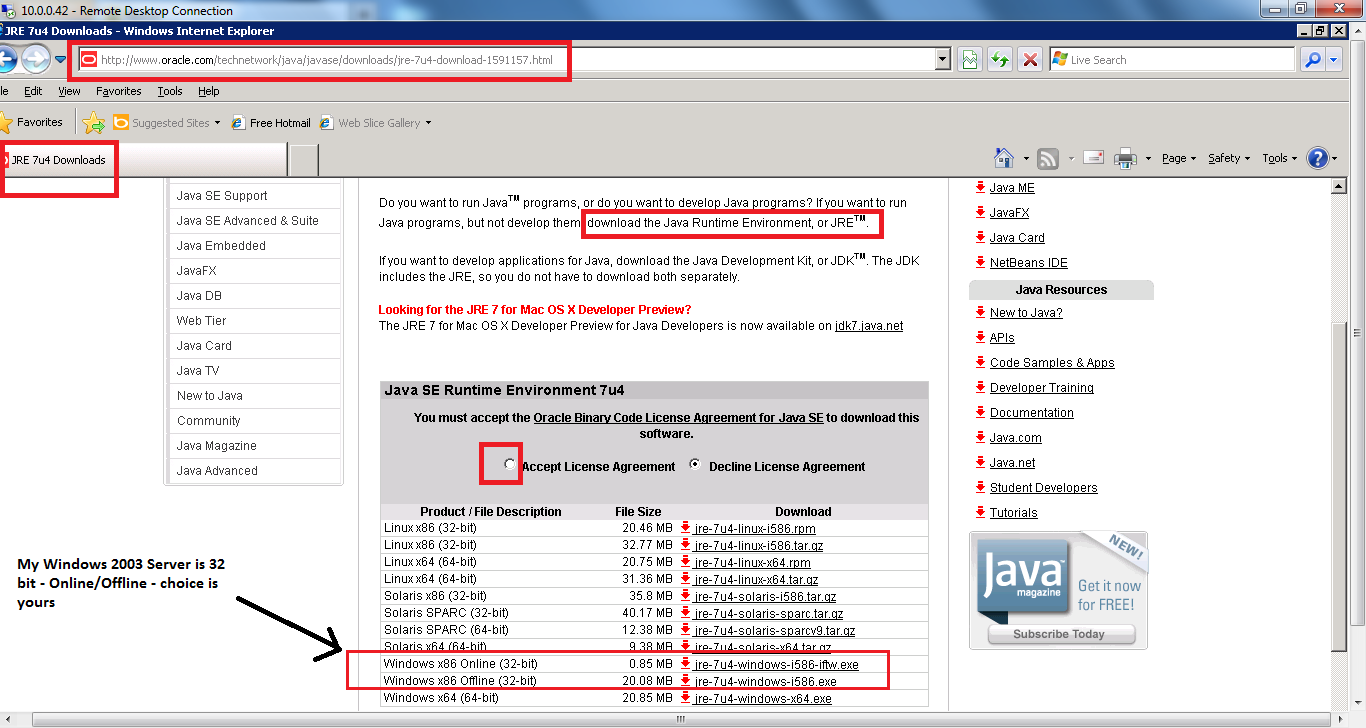Click the Home house icon
This screenshot has height=728, width=1366.
pyautogui.click(x=1004, y=158)
